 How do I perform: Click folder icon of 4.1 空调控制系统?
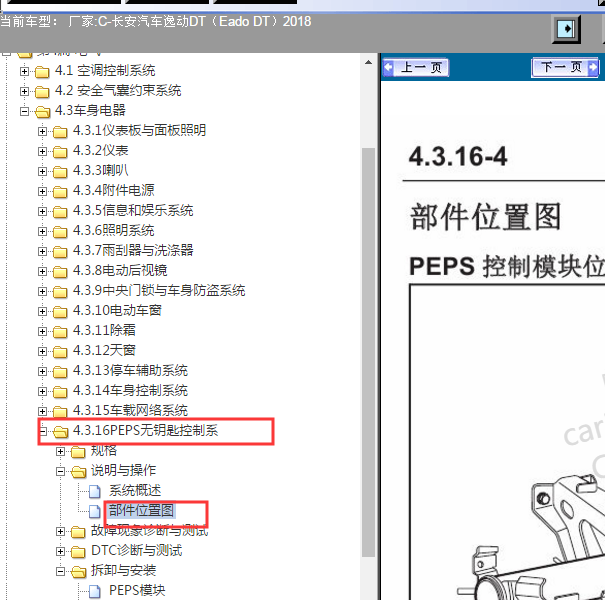pyautogui.click(x=42, y=72)
